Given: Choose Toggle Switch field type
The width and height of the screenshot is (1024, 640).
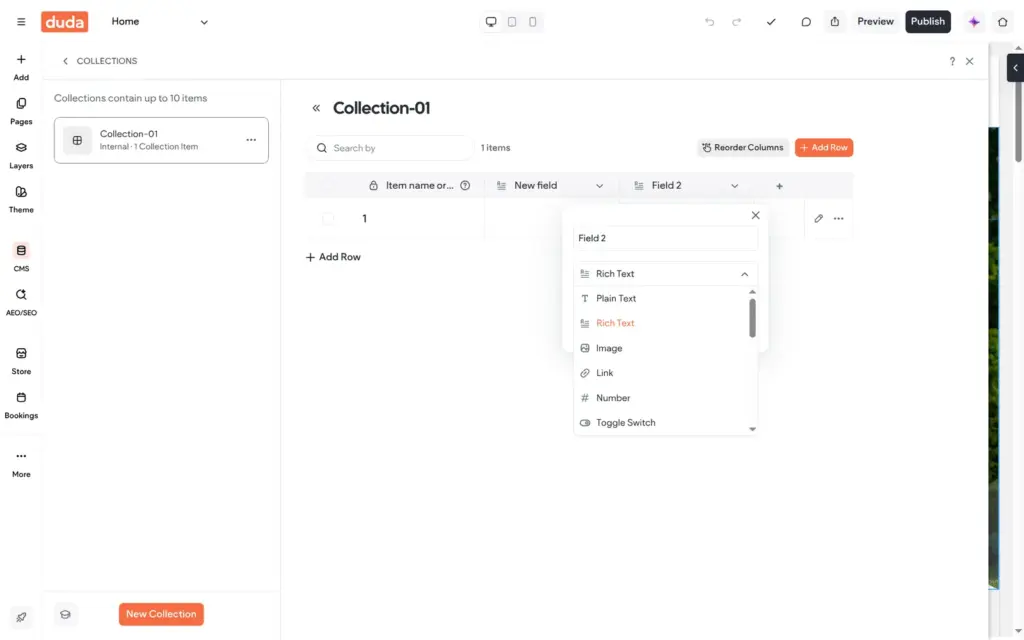Looking at the screenshot, I should (662, 423).
